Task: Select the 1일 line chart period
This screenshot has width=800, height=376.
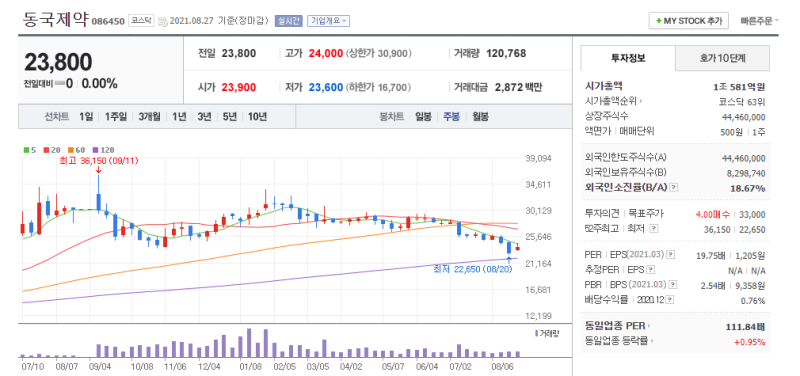Action: (86, 117)
